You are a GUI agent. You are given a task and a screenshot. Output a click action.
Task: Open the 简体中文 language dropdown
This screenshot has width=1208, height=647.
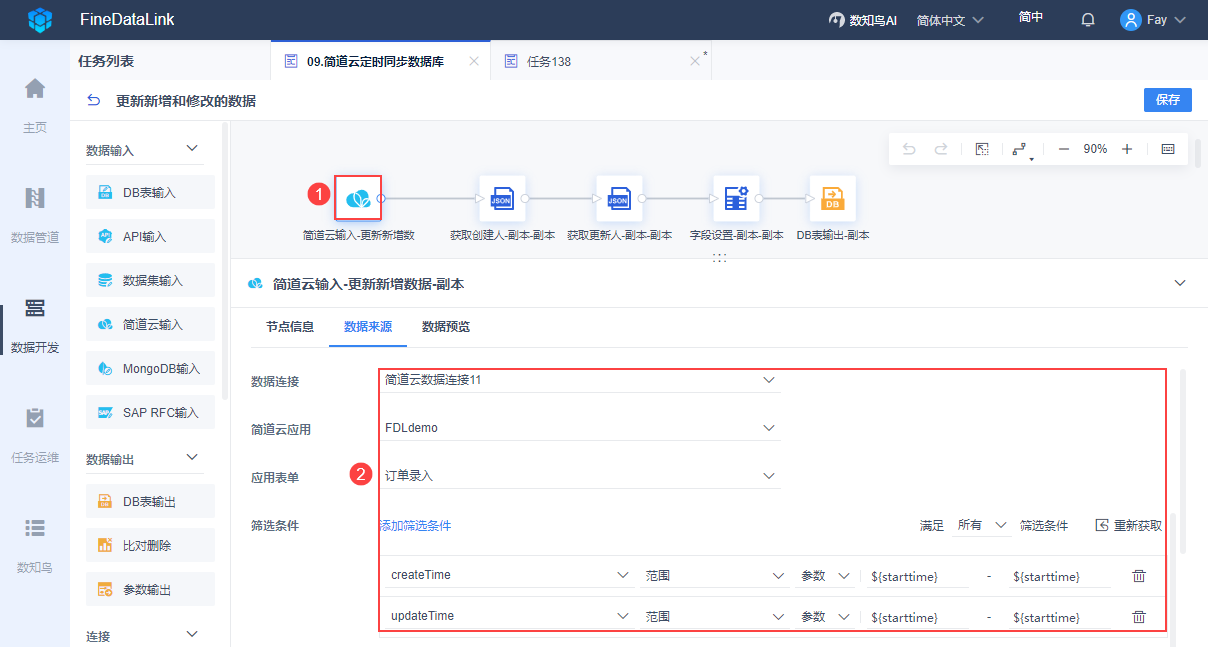(950, 20)
